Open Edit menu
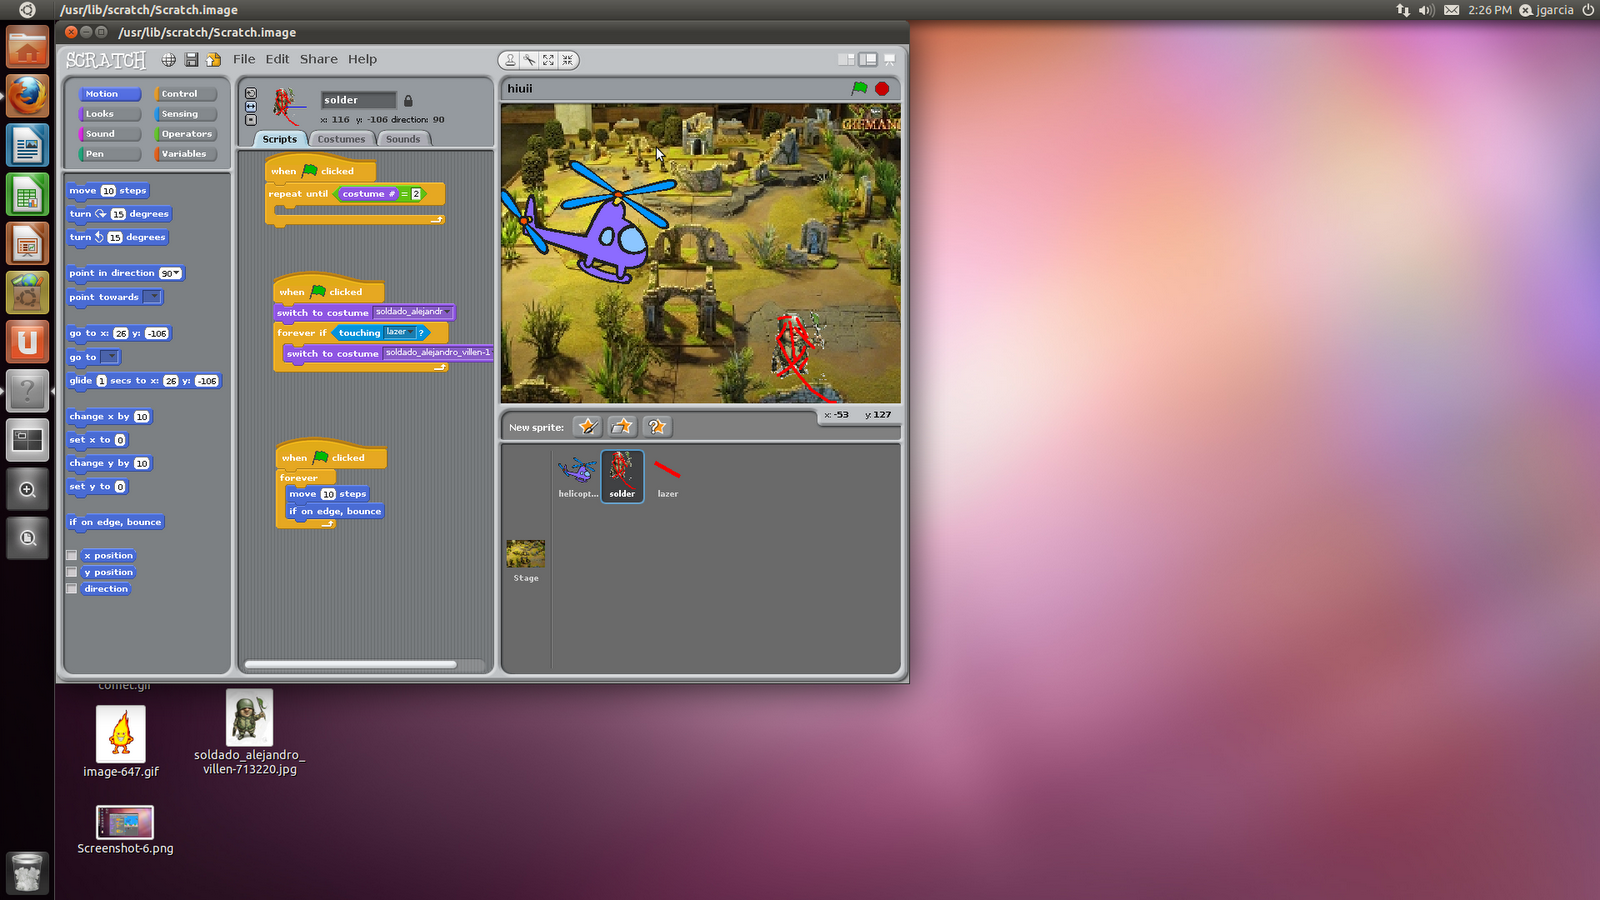This screenshot has height=900, width=1600. [x=277, y=59]
